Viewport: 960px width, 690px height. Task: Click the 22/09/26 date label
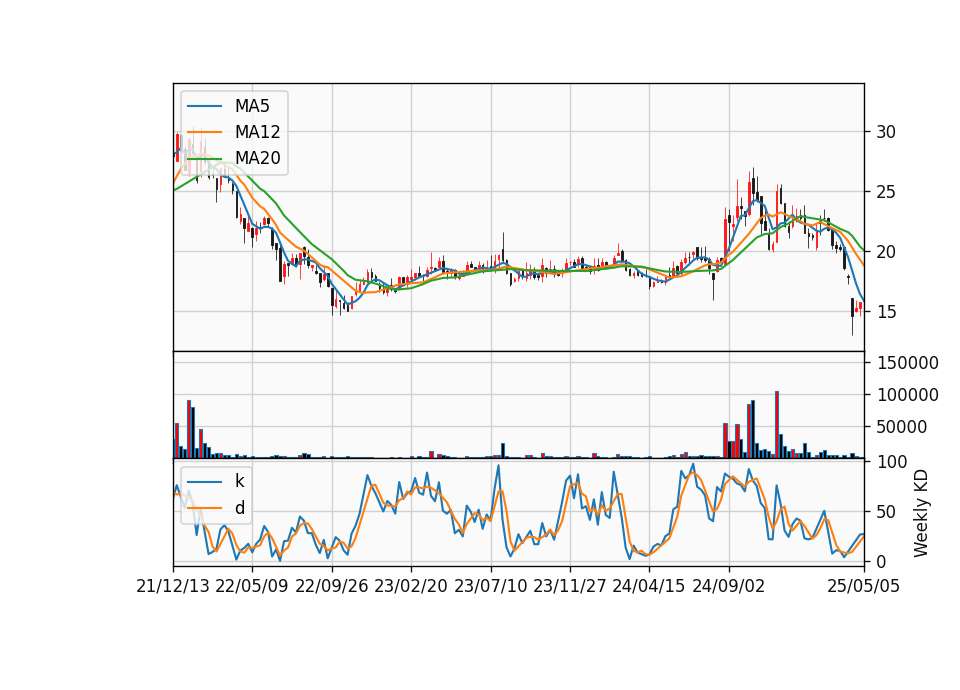(x=332, y=586)
